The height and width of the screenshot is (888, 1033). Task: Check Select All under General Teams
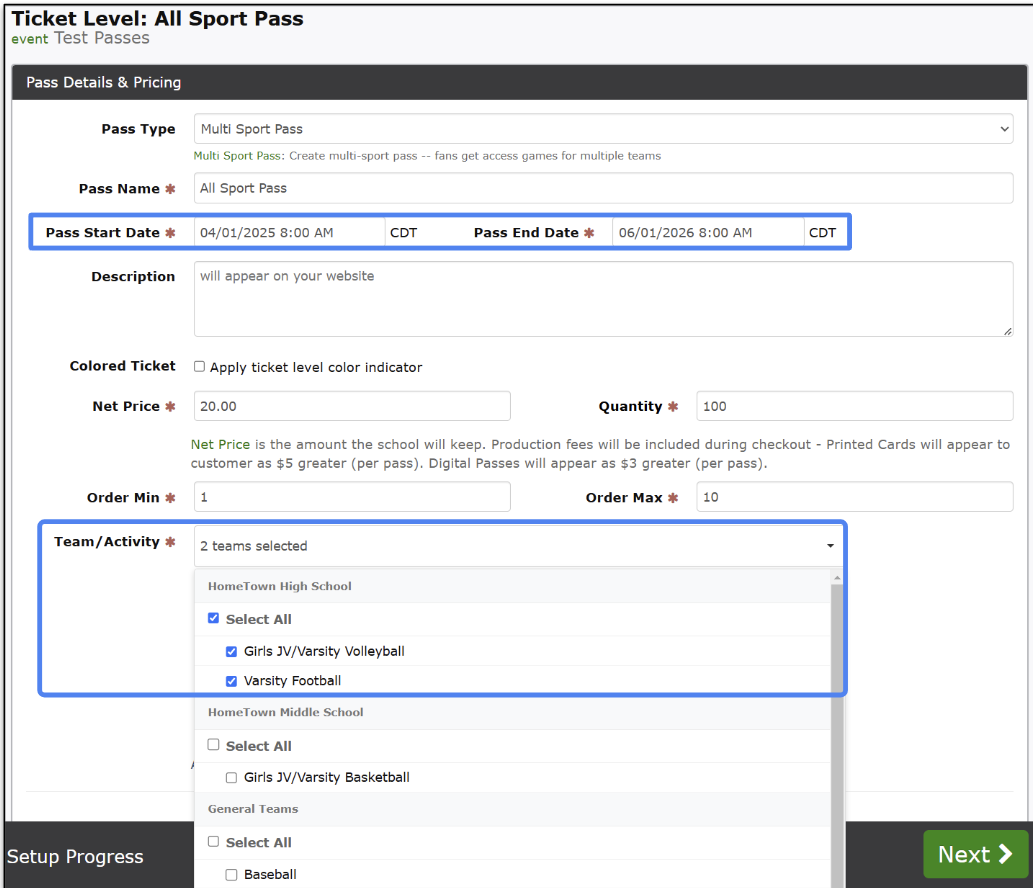pos(213,842)
